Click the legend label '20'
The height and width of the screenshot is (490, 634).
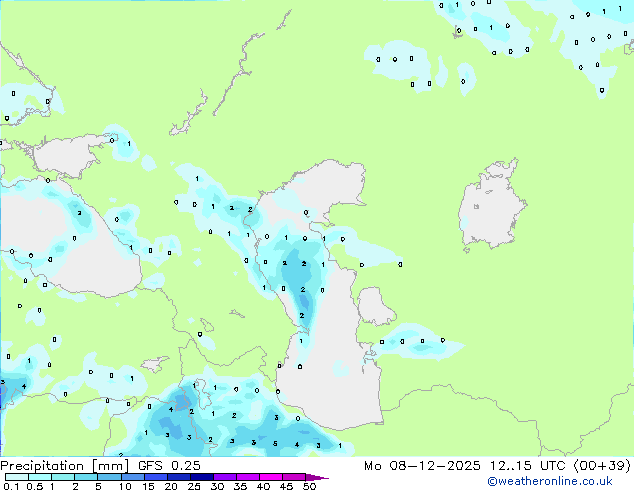point(171,486)
